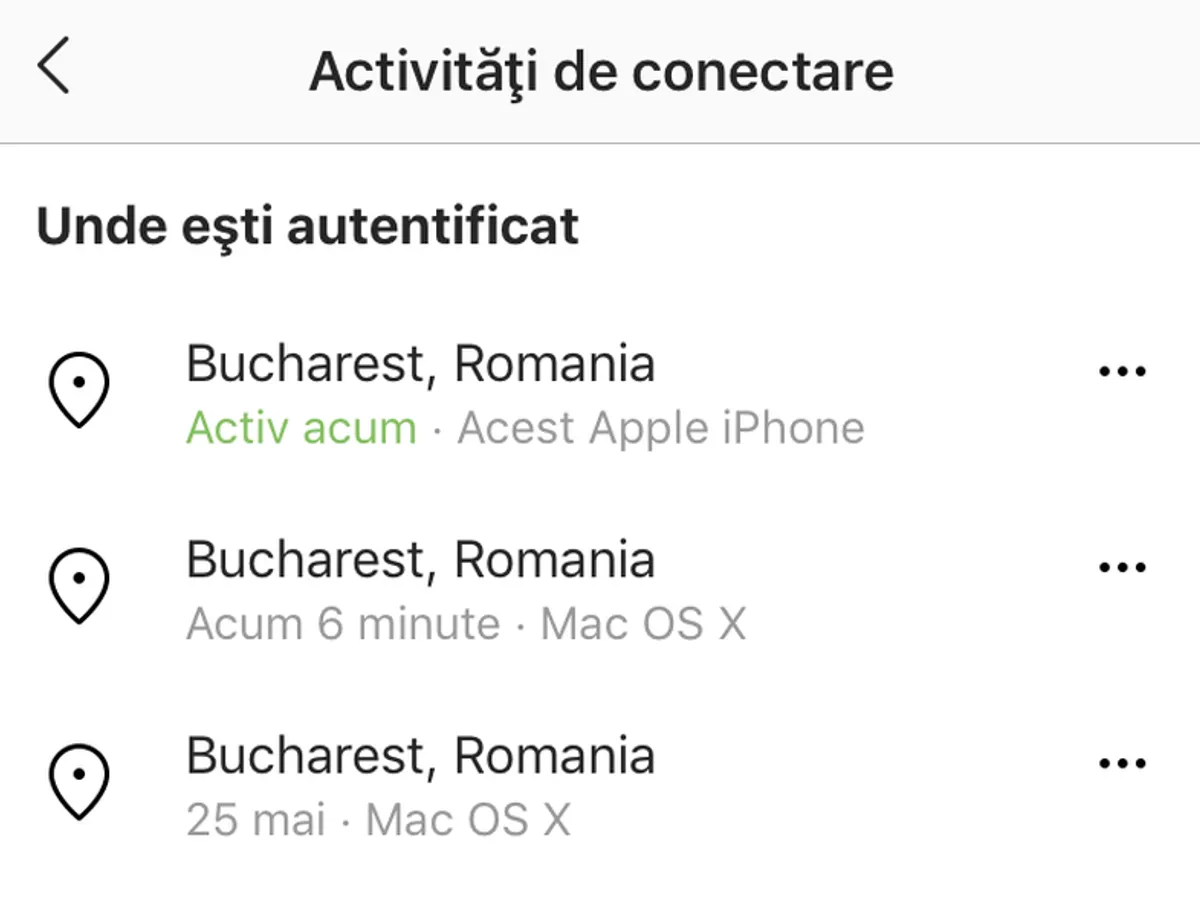Viewport: 1200px width, 900px height.
Task: Select Bucharest, Romania entry dated 25 mai
Action: pos(420,756)
